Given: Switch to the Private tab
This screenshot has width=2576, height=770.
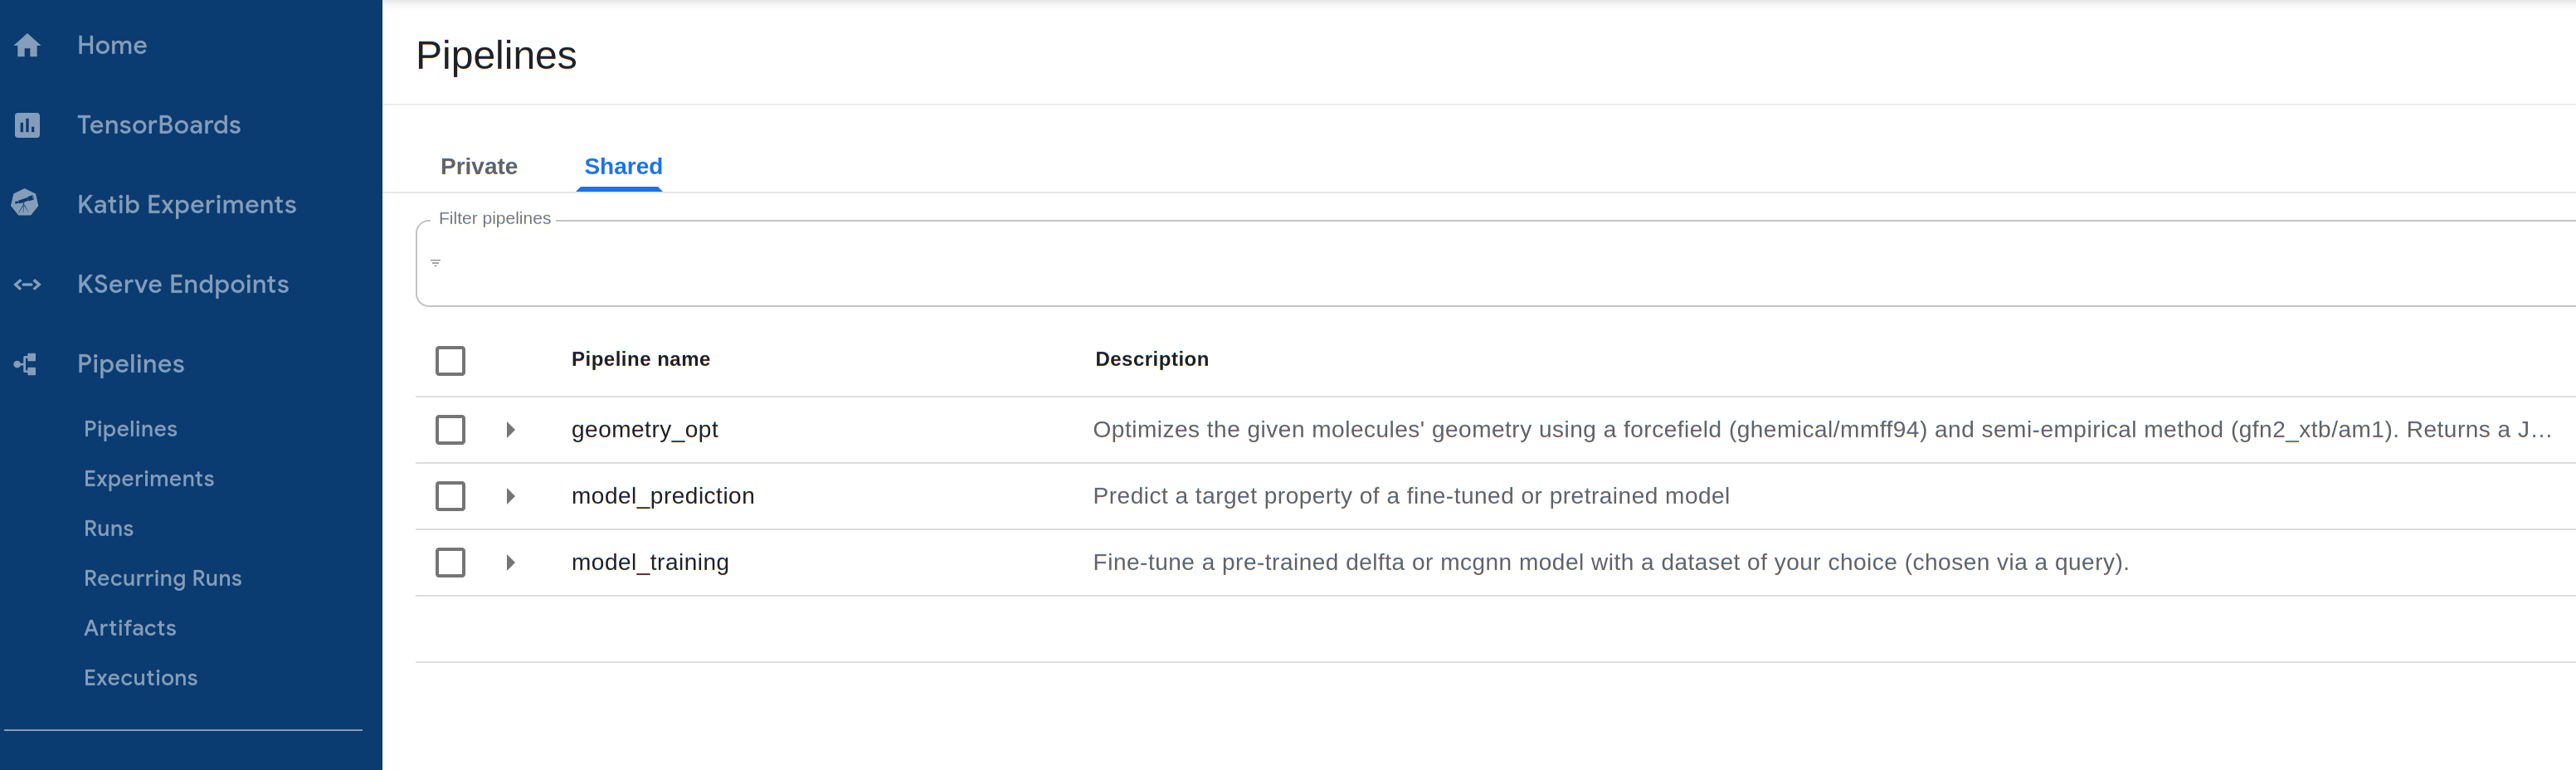Looking at the screenshot, I should coord(479,167).
